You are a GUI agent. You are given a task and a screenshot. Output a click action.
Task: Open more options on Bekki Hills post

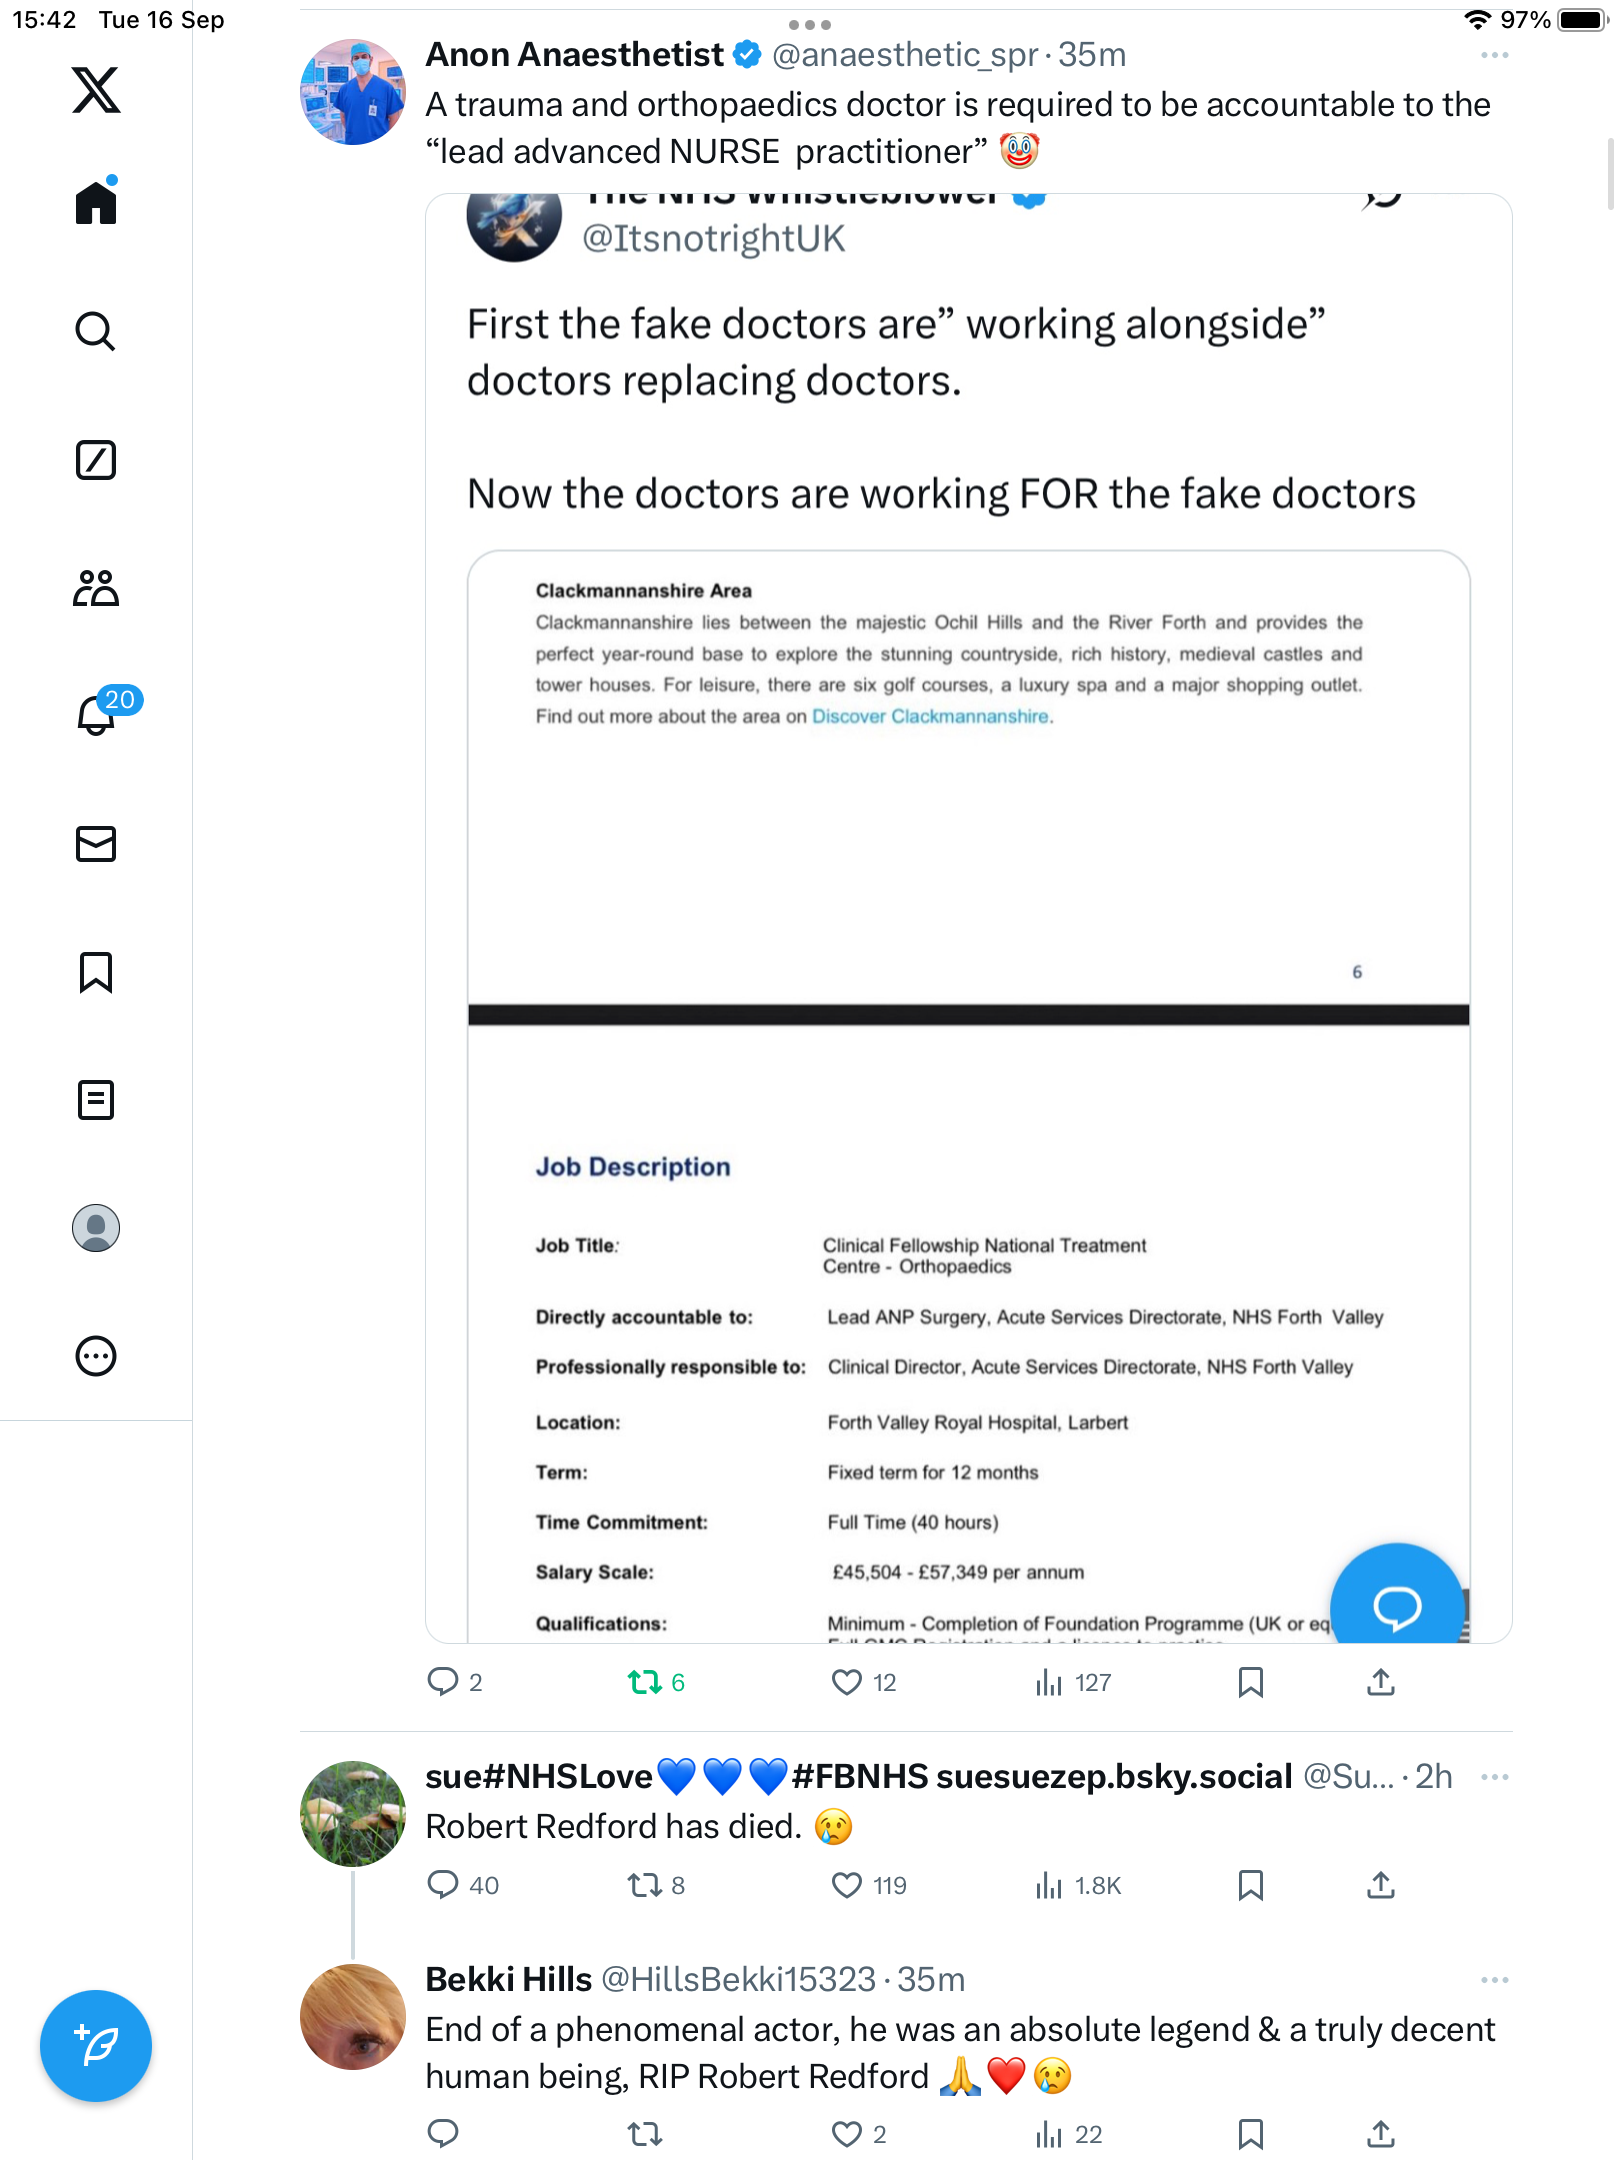tap(1494, 1980)
